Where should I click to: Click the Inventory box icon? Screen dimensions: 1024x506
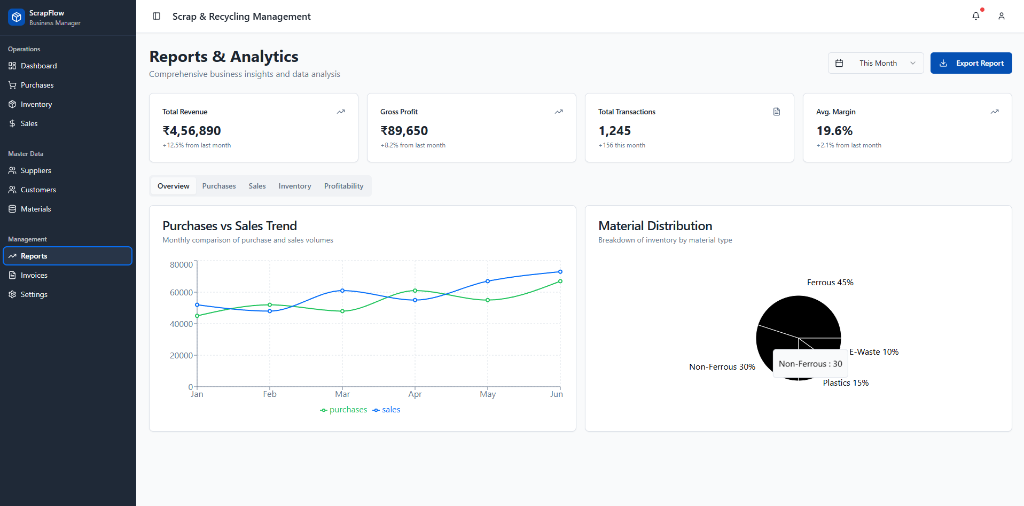coord(12,104)
